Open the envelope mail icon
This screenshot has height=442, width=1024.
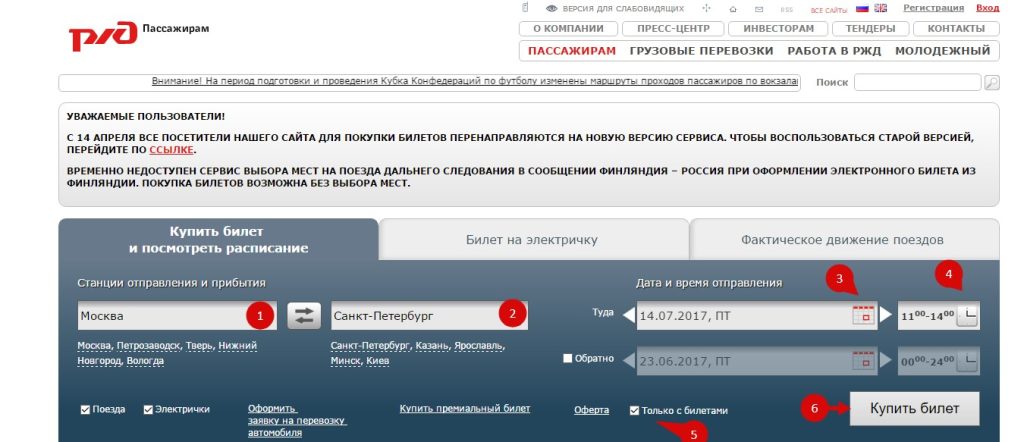point(759,9)
